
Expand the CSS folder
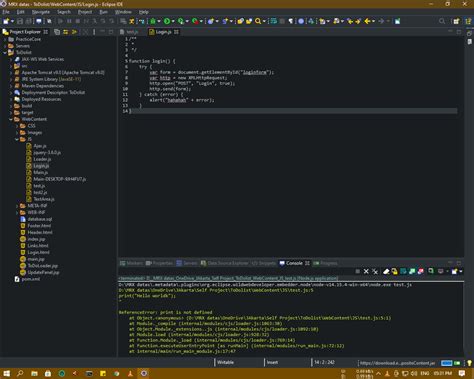[17, 126]
